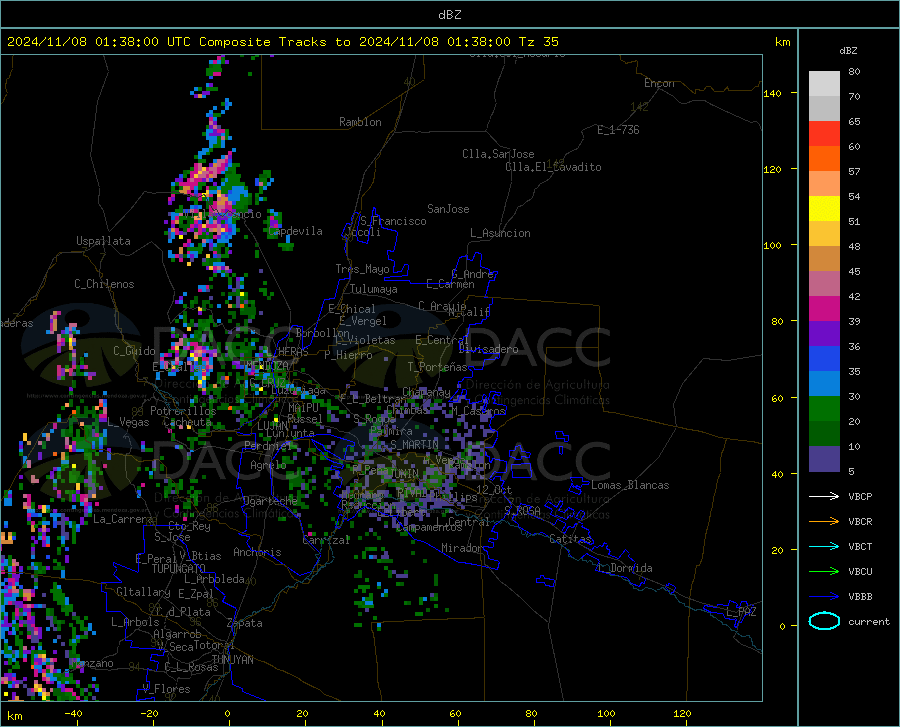Click the 'SanJose' map label
This screenshot has width=900, height=727.
click(x=448, y=209)
